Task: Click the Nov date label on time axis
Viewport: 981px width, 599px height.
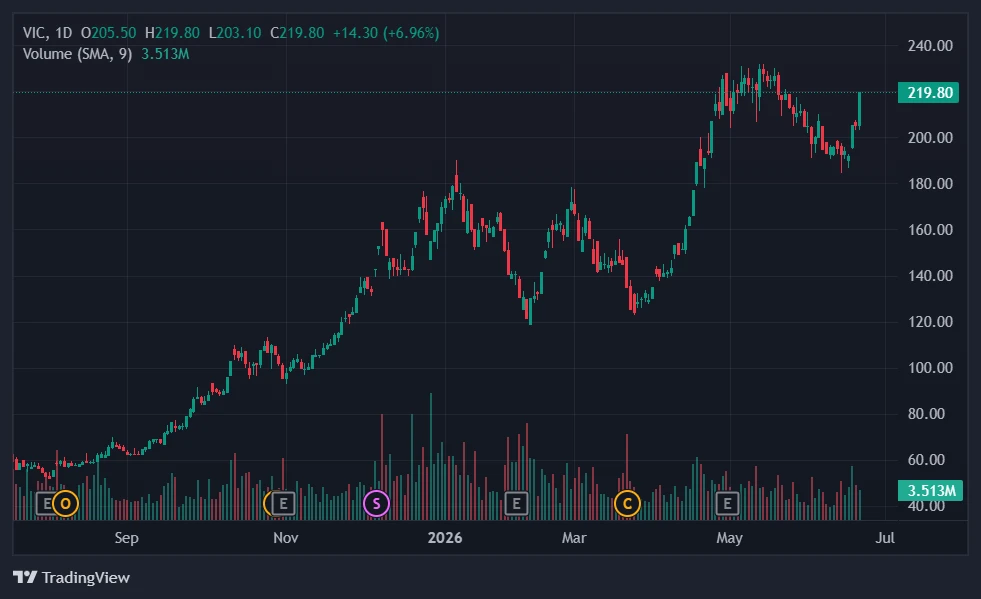Action: pos(286,538)
